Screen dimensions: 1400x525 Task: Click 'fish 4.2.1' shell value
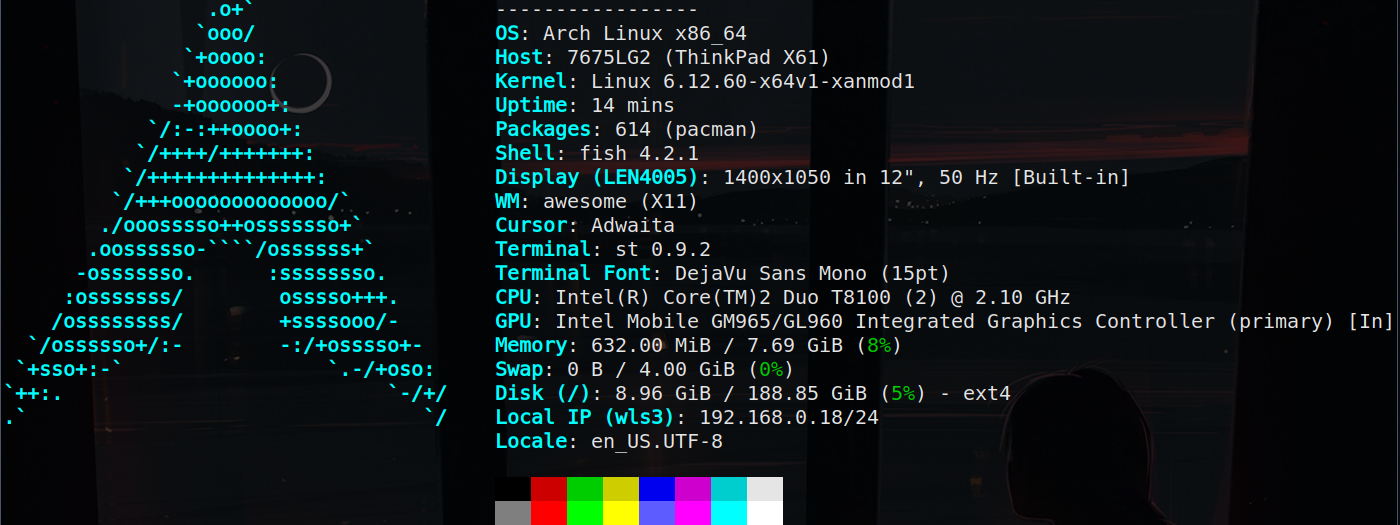[x=639, y=153]
